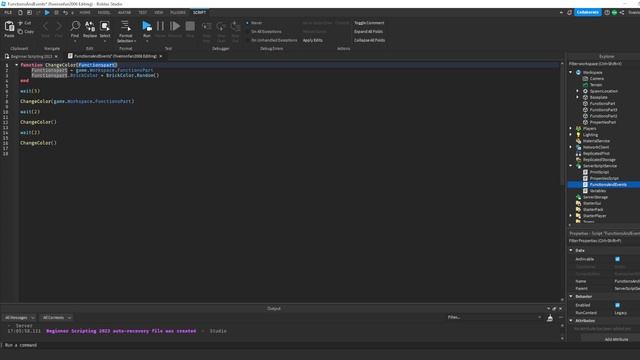
Task: Click the Expand All Folds button
Action: [x=368, y=31]
